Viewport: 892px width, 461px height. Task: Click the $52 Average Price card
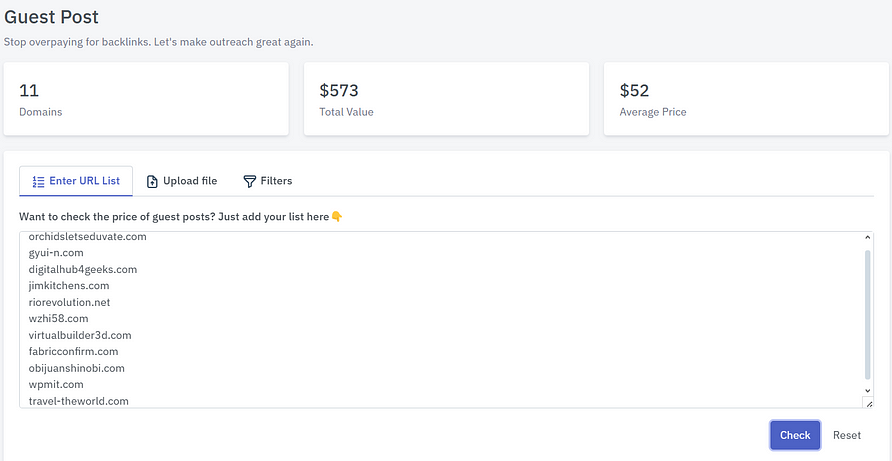746,99
